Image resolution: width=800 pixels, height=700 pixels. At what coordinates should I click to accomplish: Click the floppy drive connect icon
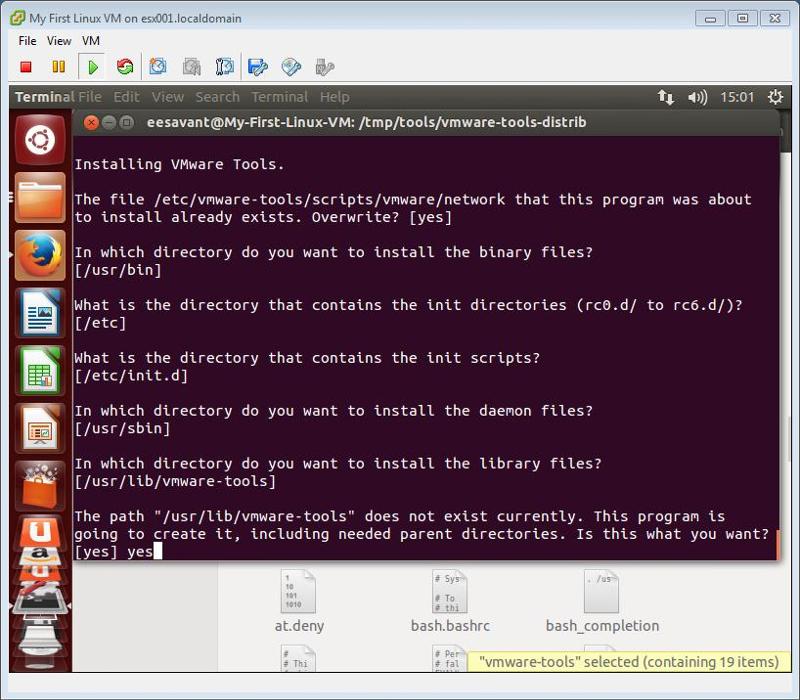pyautogui.click(x=258, y=67)
